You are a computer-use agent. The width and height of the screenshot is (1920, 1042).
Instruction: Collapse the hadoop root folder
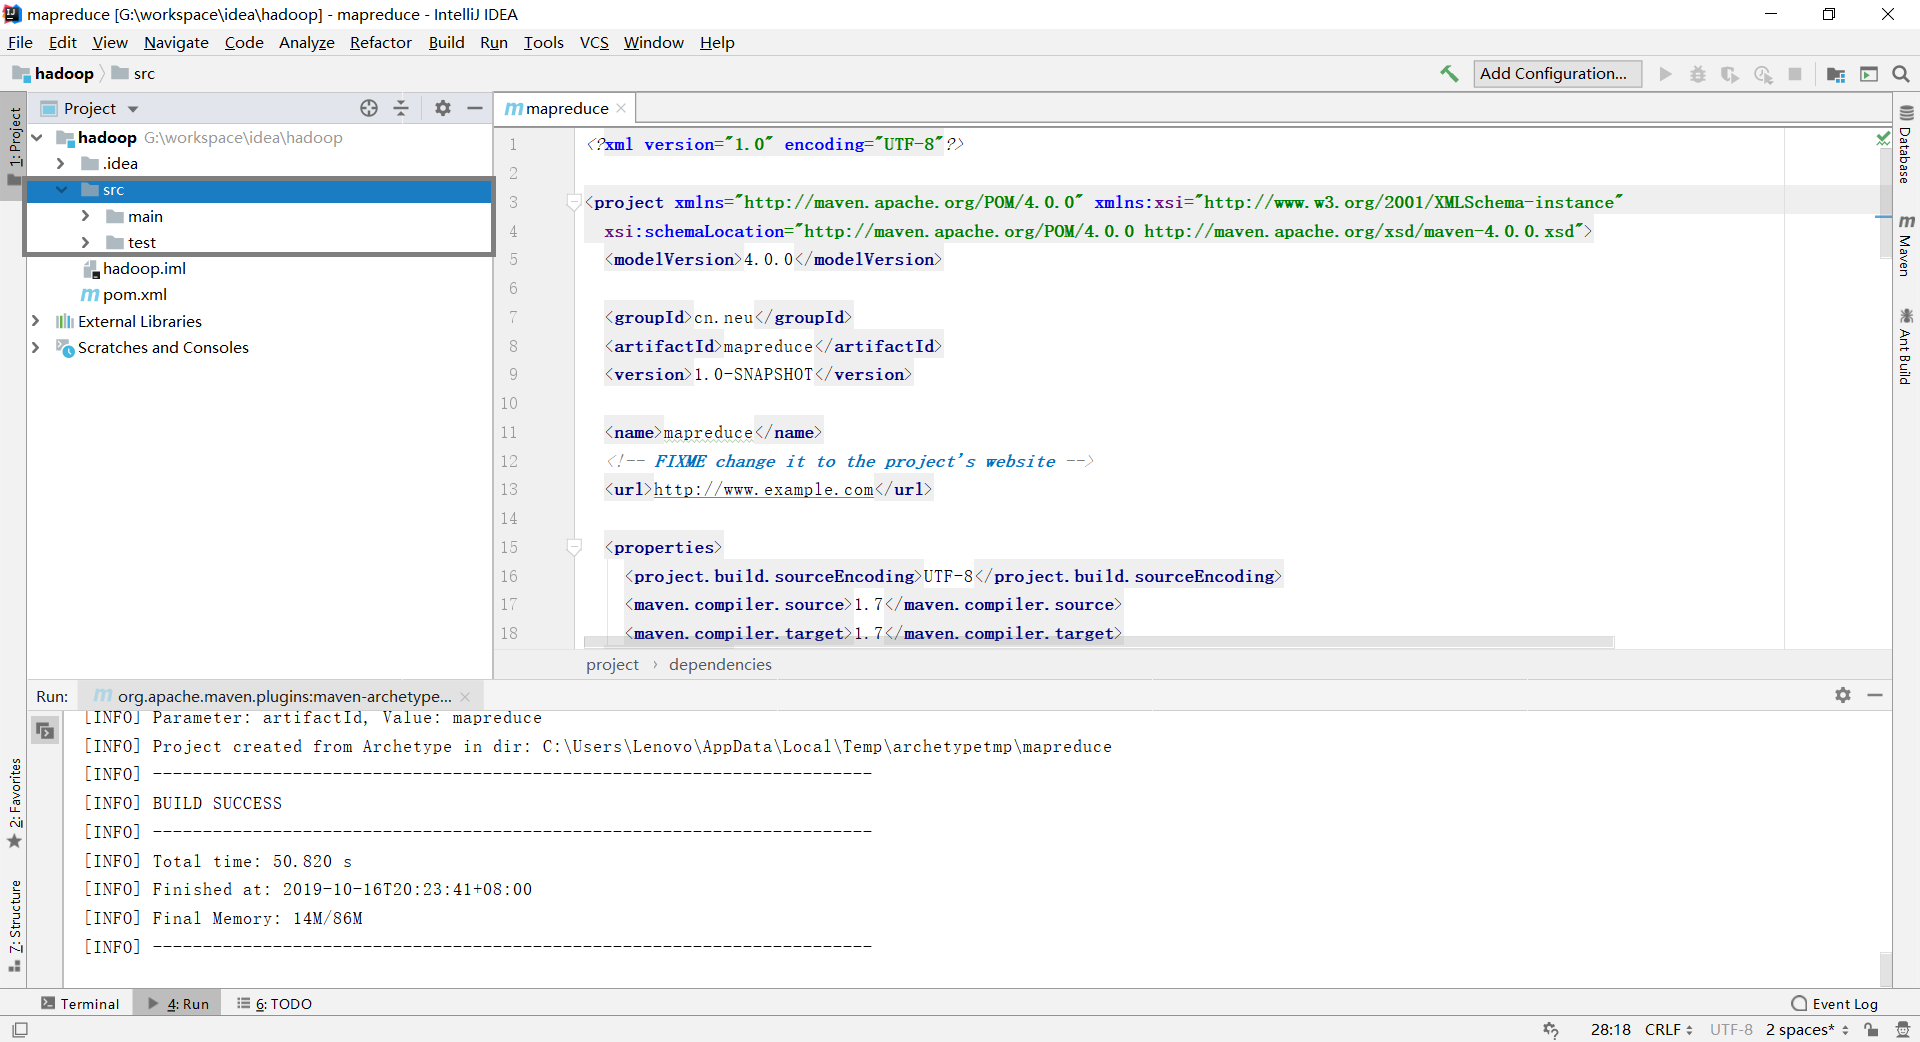[x=37, y=137]
